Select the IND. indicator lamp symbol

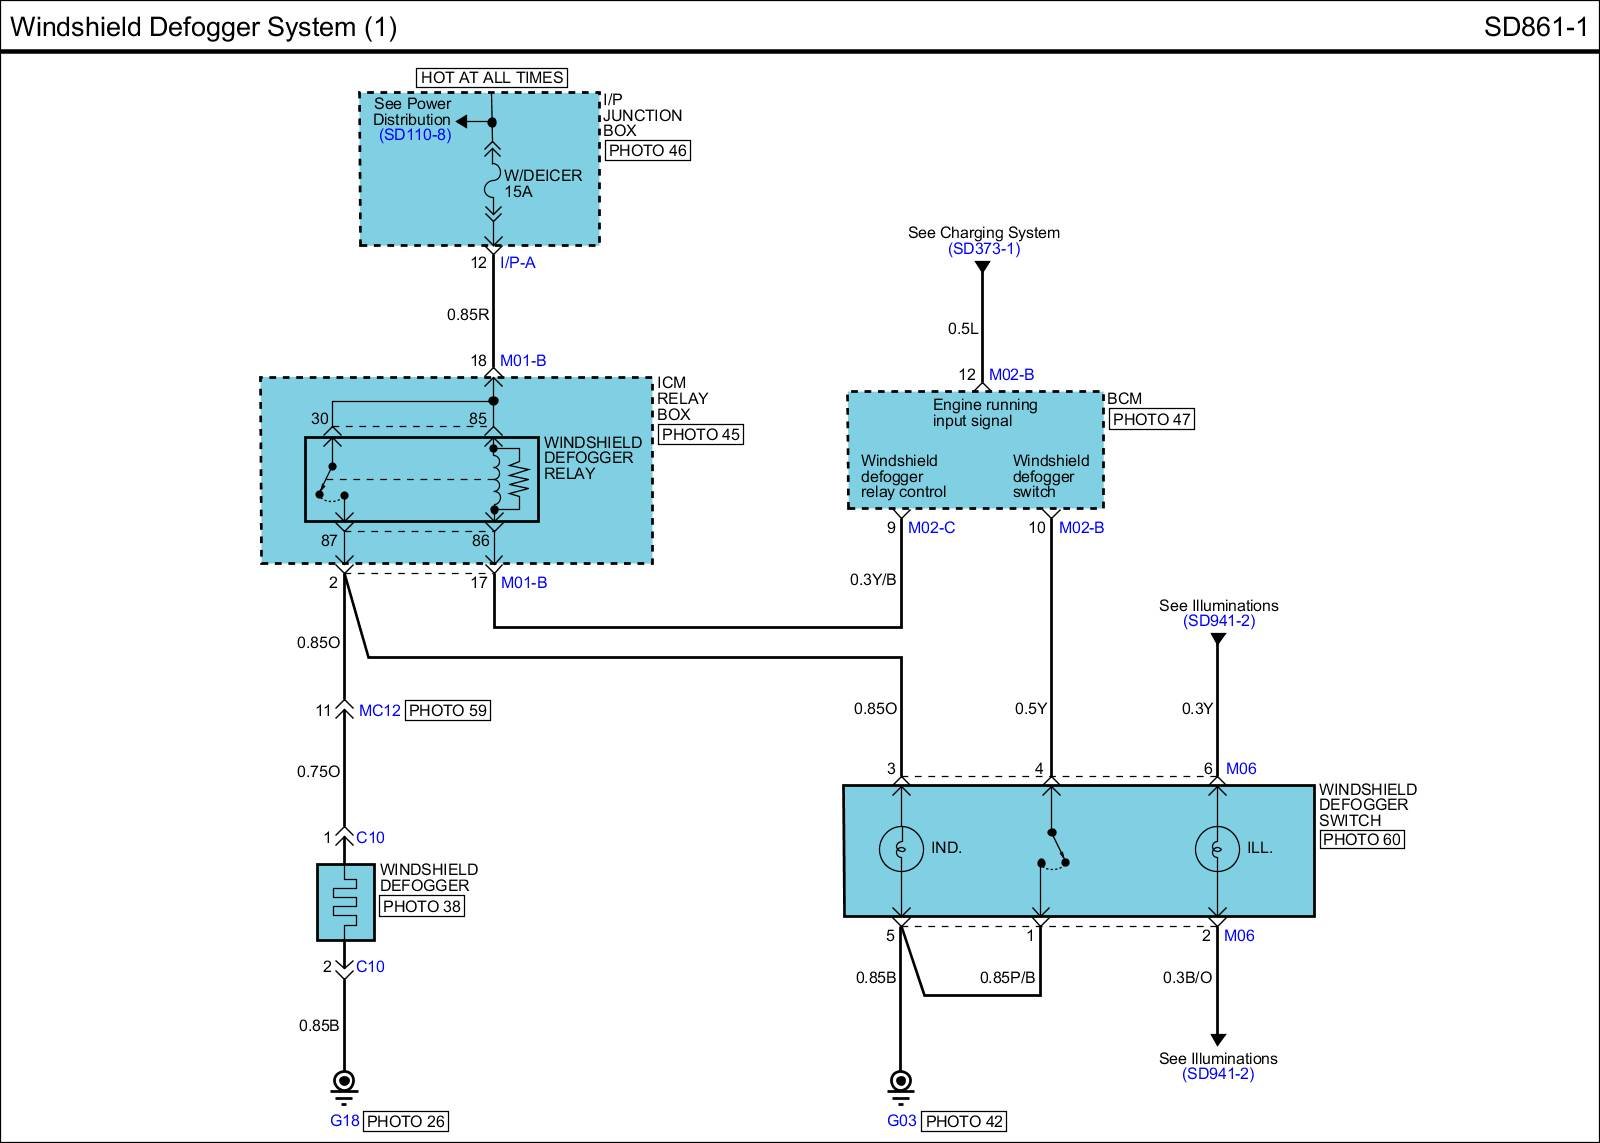(901, 849)
